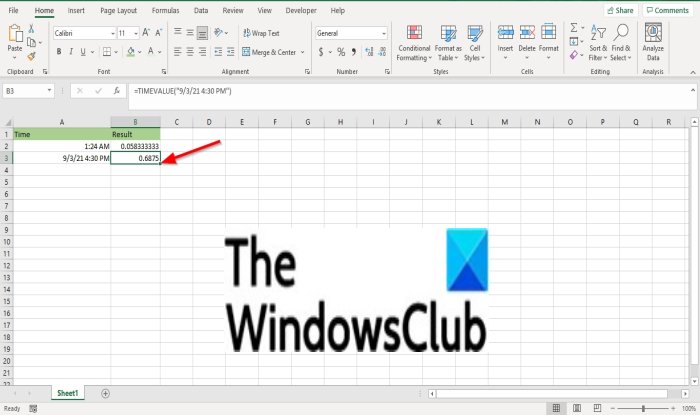Viewport: 700px width, 415px height.
Task: Click the Cut scissors icon
Action: tap(31, 29)
